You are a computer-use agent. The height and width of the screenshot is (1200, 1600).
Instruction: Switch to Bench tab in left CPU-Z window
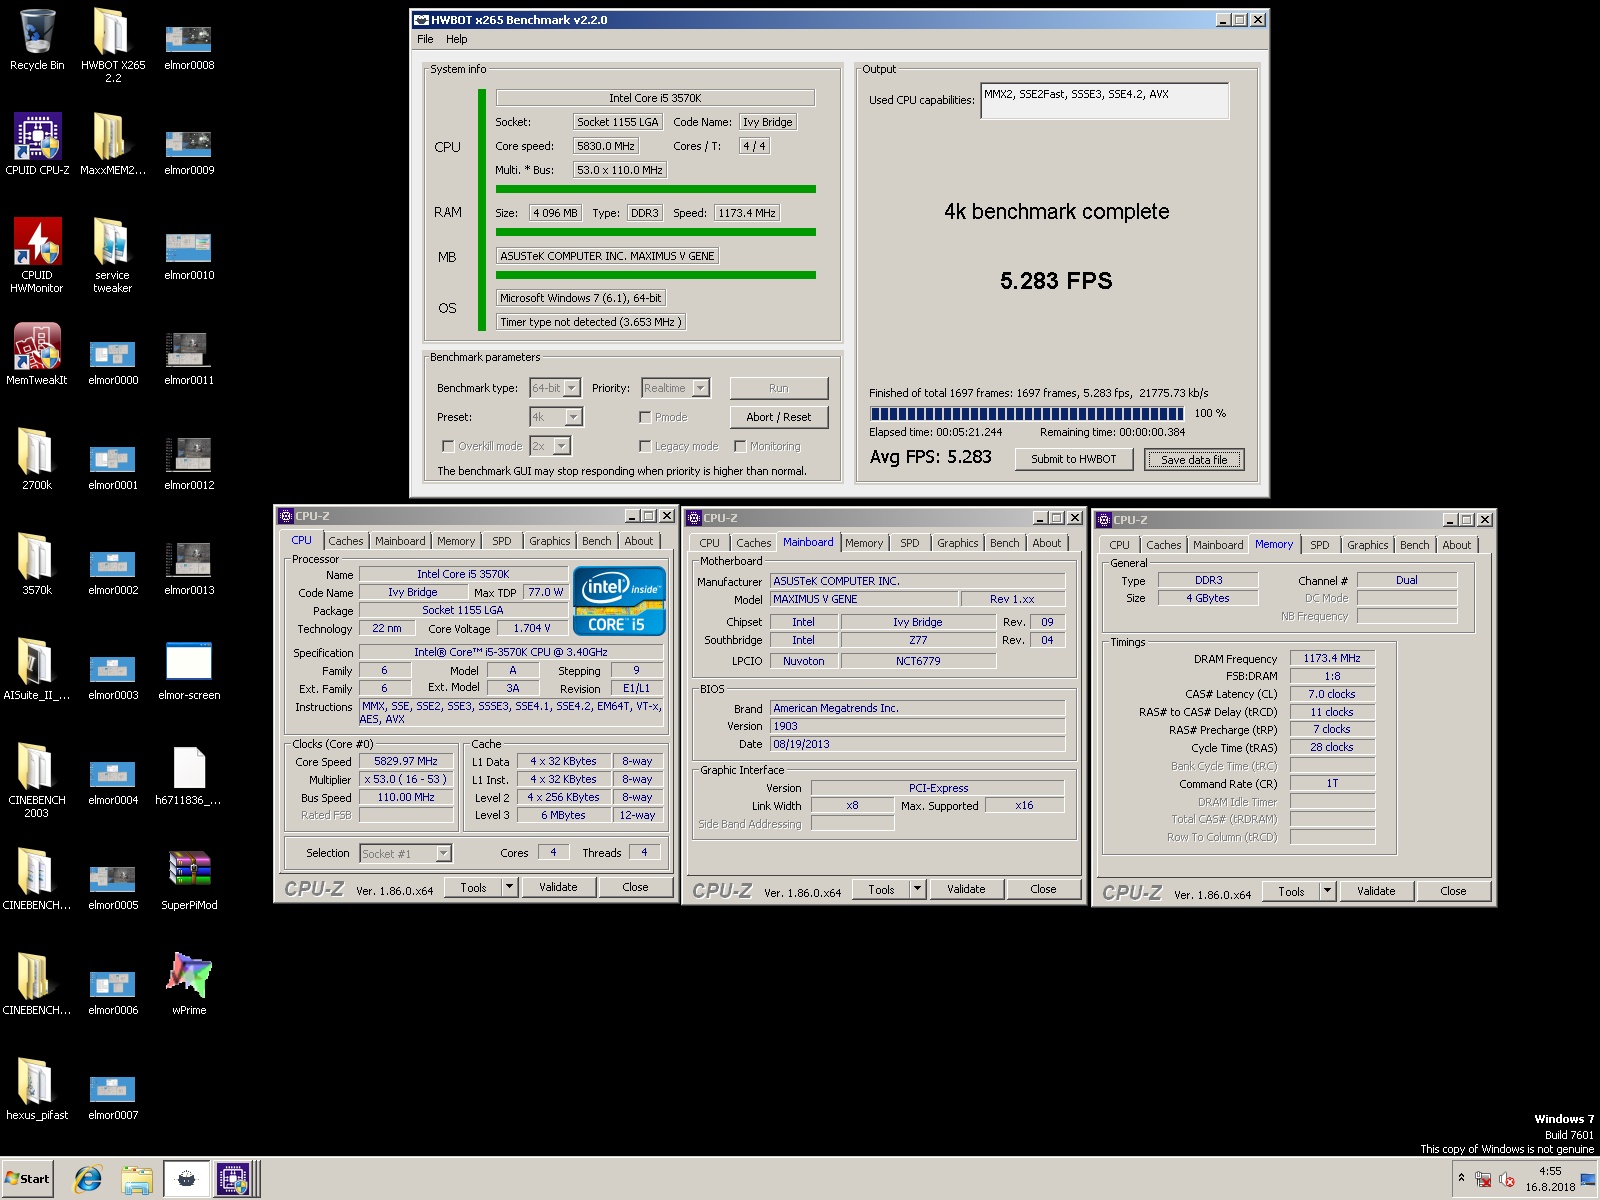[596, 541]
